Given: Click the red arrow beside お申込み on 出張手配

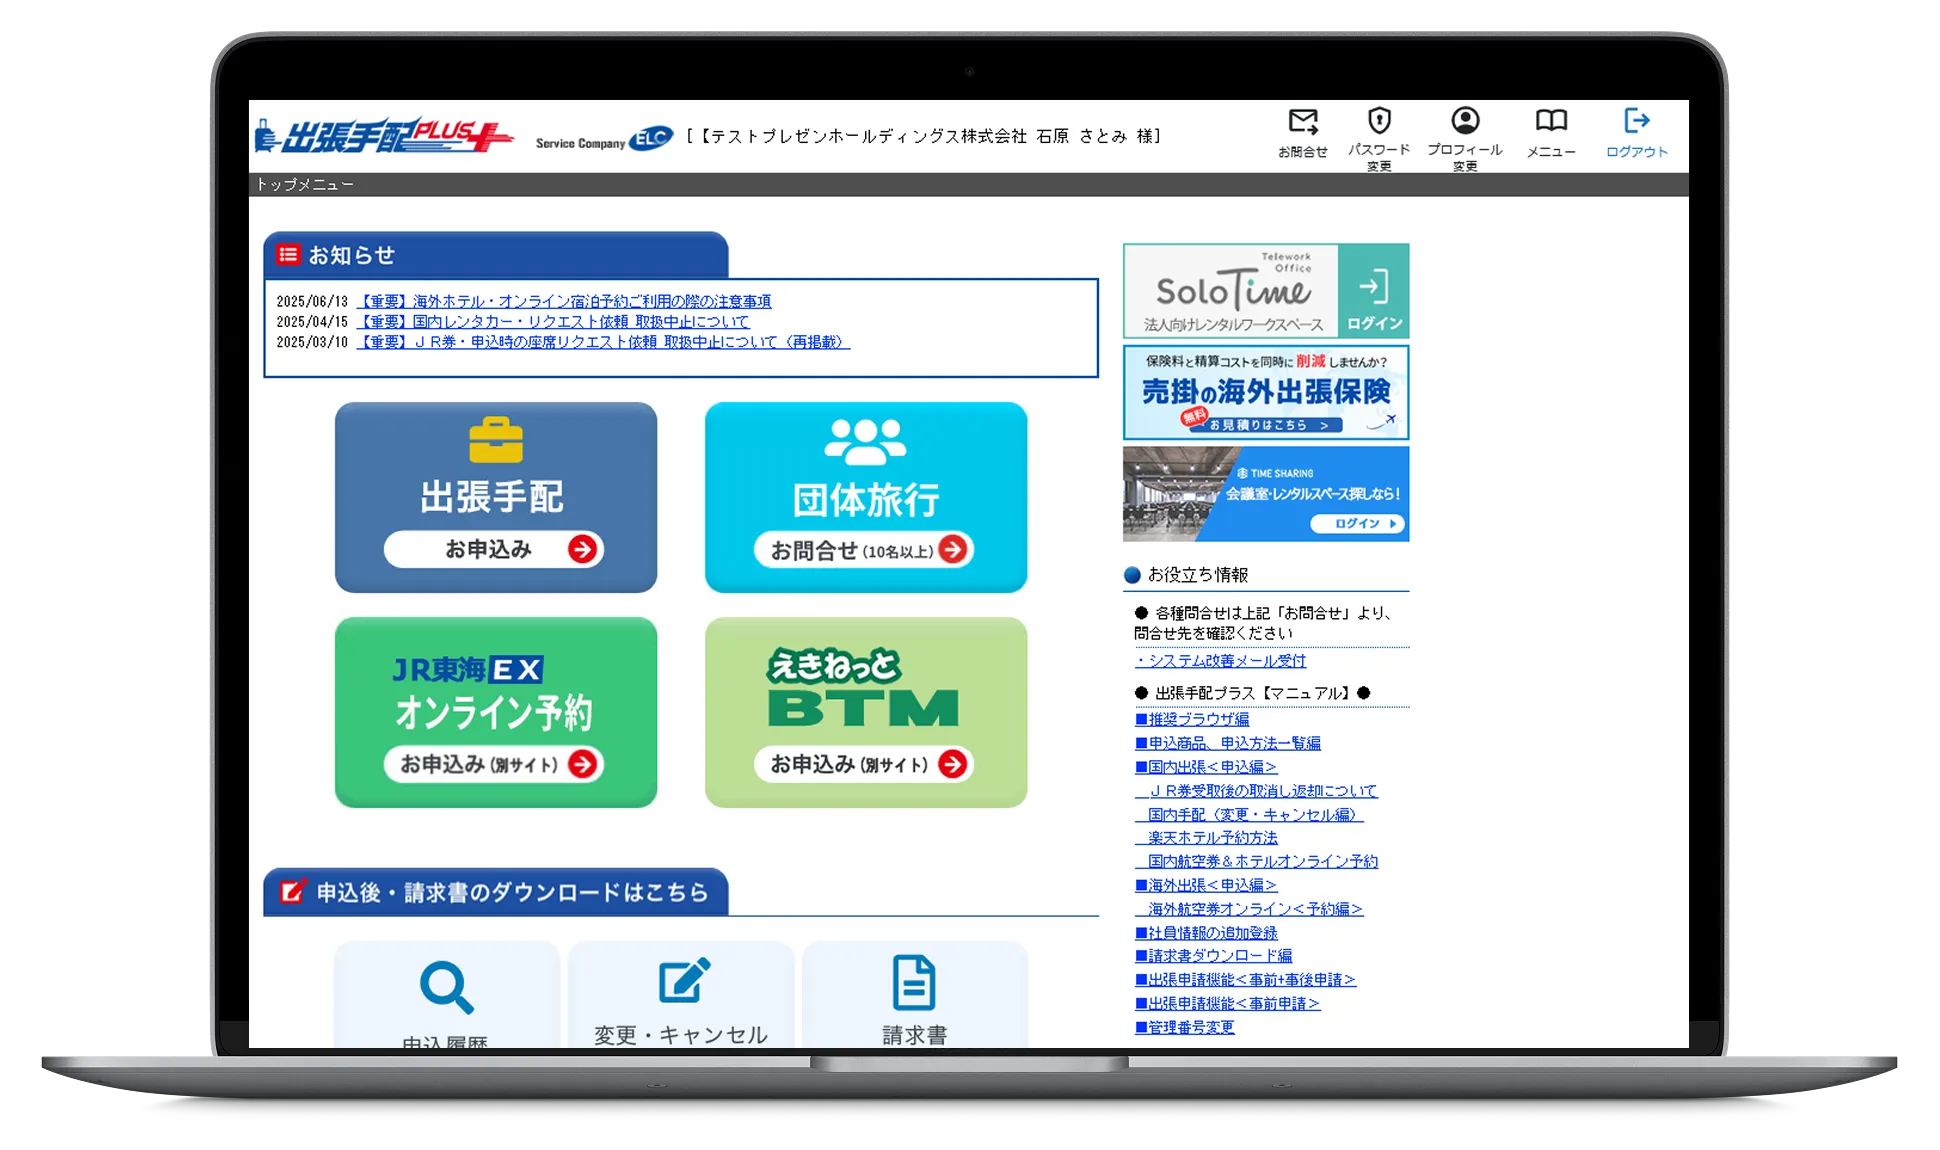Looking at the screenshot, I should pos(582,549).
